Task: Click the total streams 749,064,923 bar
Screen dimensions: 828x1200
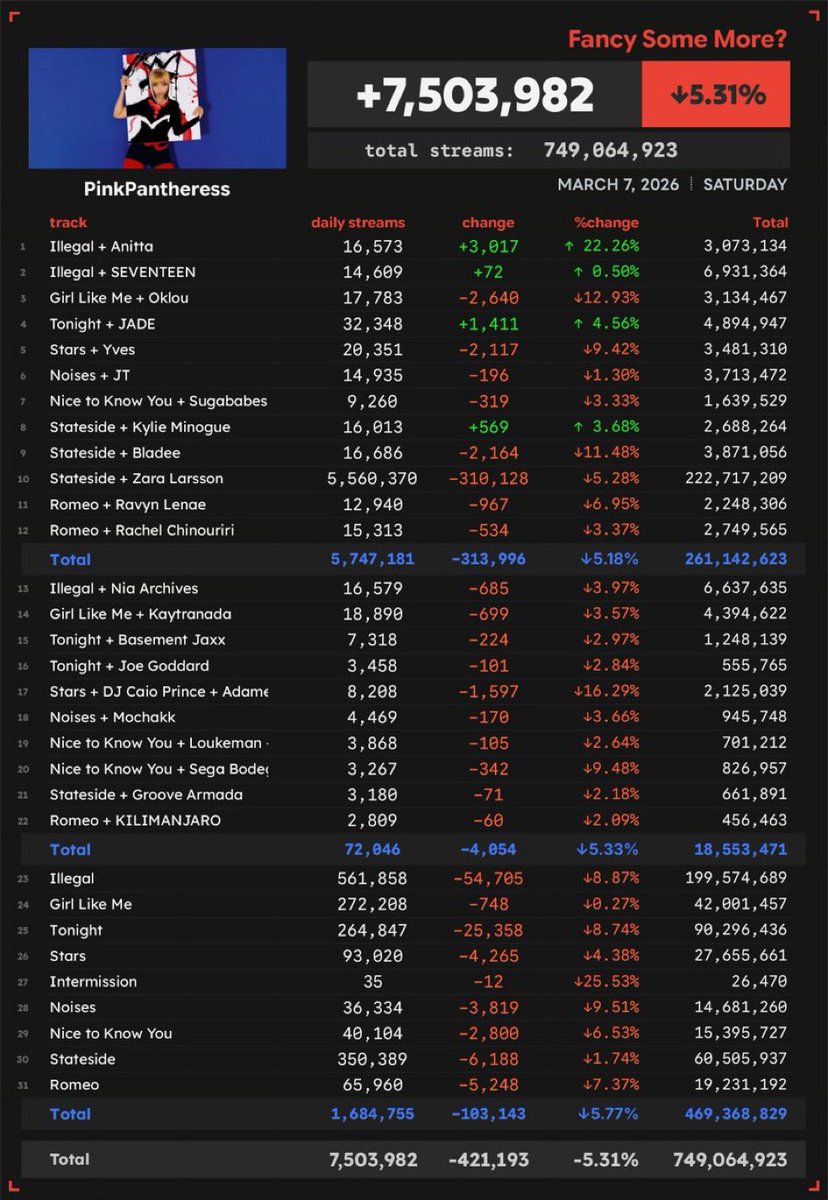Action: pyautogui.click(x=548, y=151)
